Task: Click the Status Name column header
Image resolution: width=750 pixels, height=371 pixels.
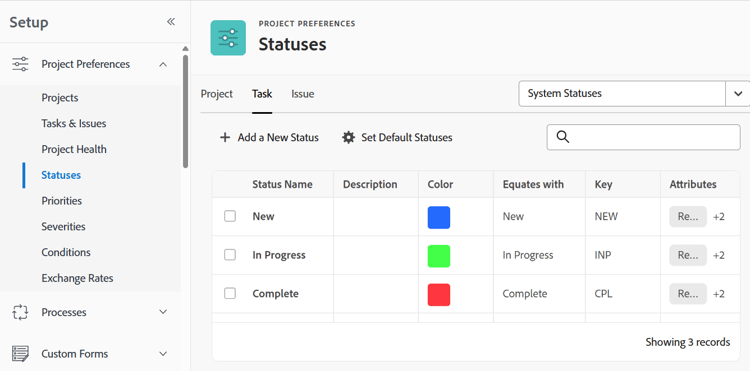Action: (282, 185)
